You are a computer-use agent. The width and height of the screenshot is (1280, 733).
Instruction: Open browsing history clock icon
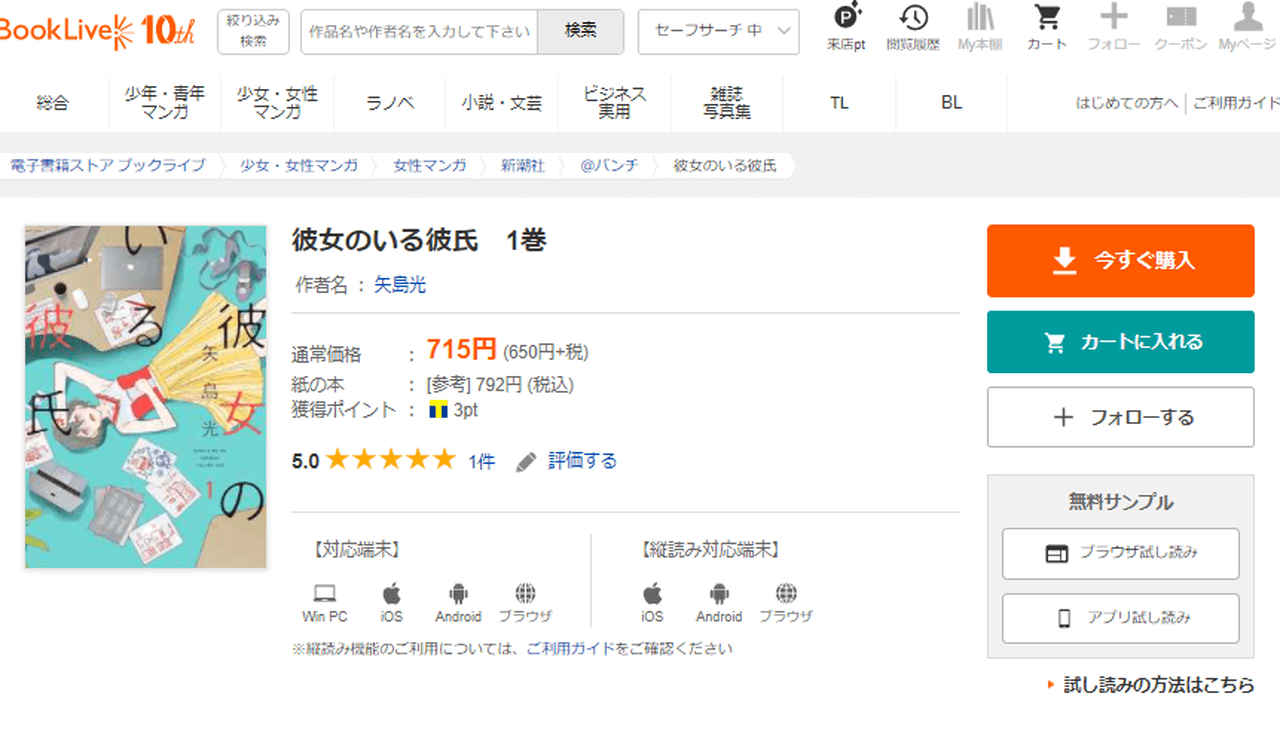(912, 18)
